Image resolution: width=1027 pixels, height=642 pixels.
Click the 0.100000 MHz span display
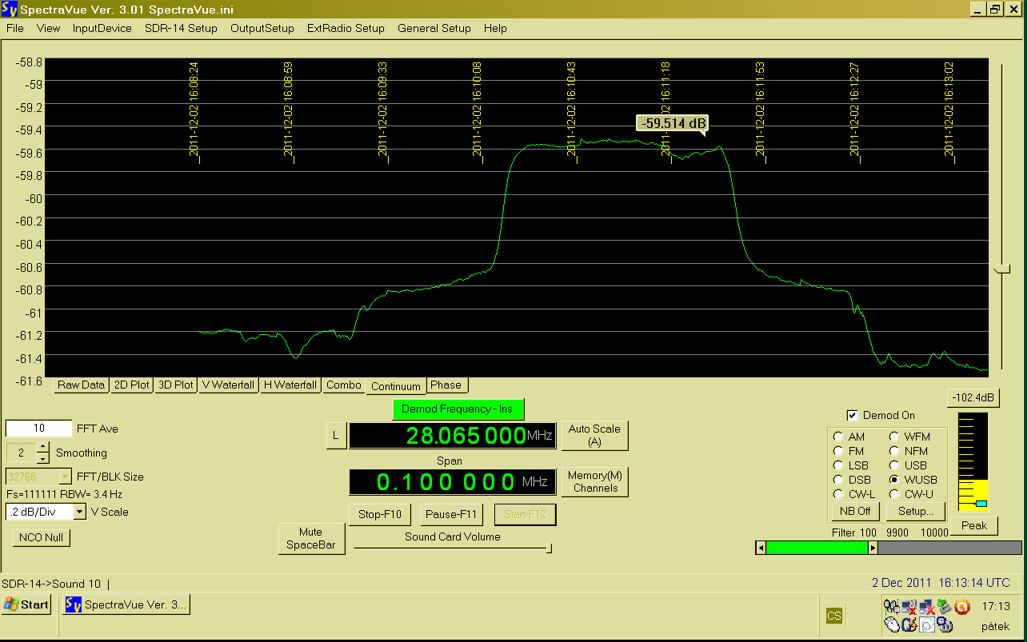(452, 482)
